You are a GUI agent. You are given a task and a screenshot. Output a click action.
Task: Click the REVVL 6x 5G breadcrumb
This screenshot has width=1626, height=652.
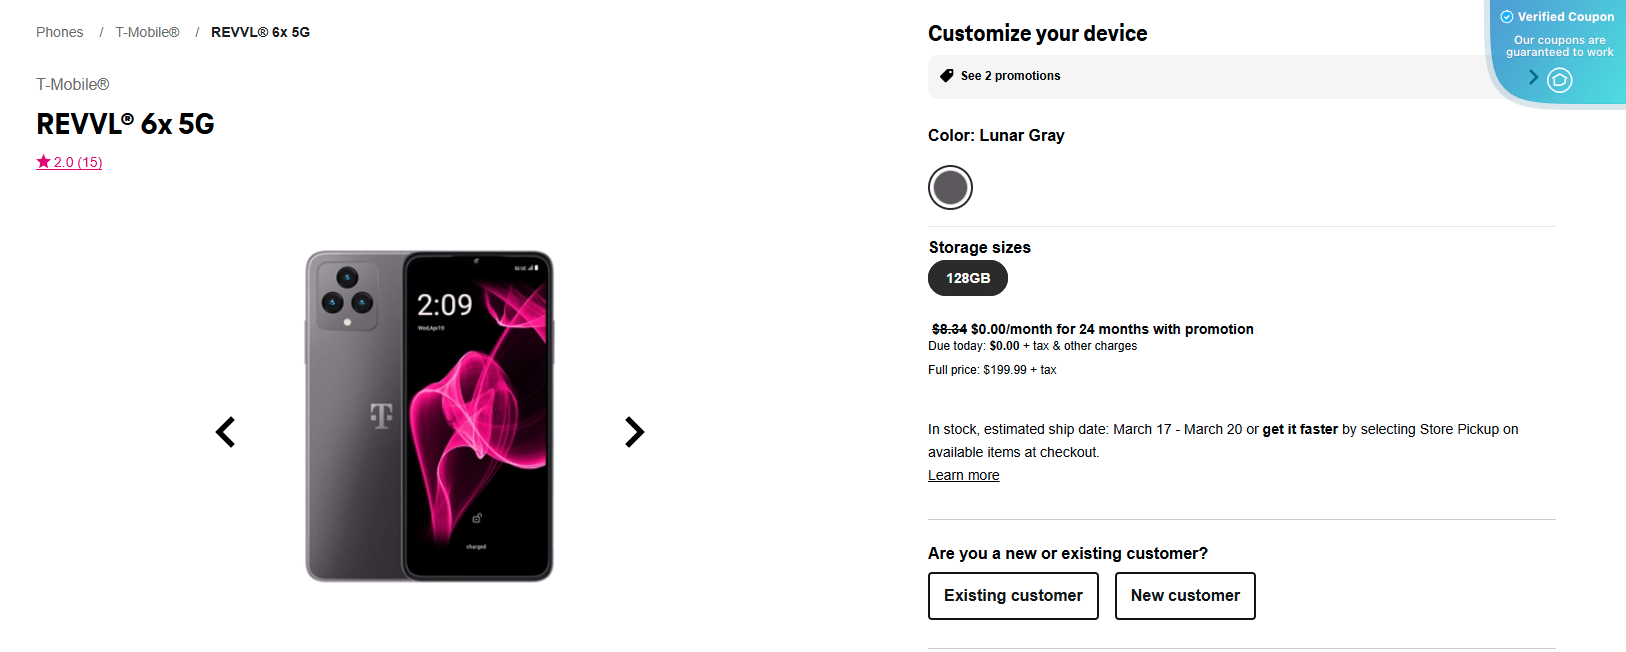(x=260, y=31)
